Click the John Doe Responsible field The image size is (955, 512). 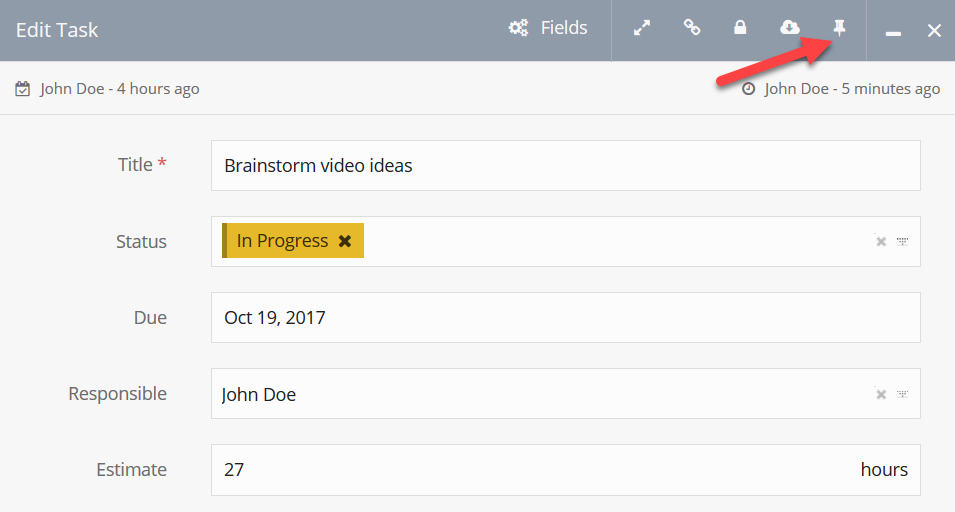pyautogui.click(x=540, y=394)
